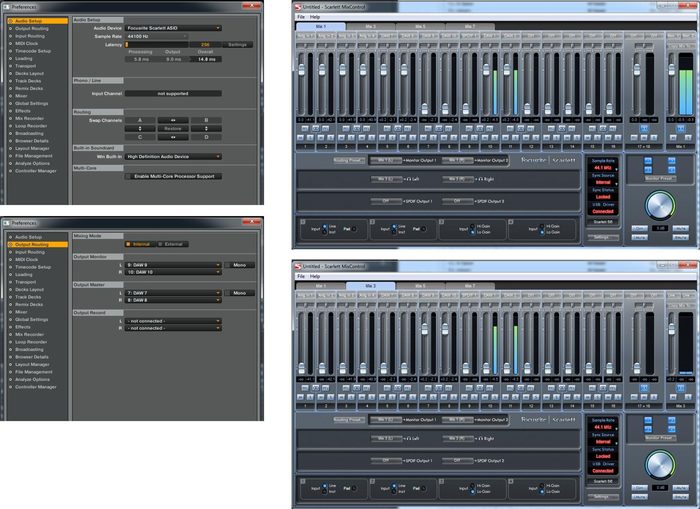Select Internal mixing mode

point(139,244)
